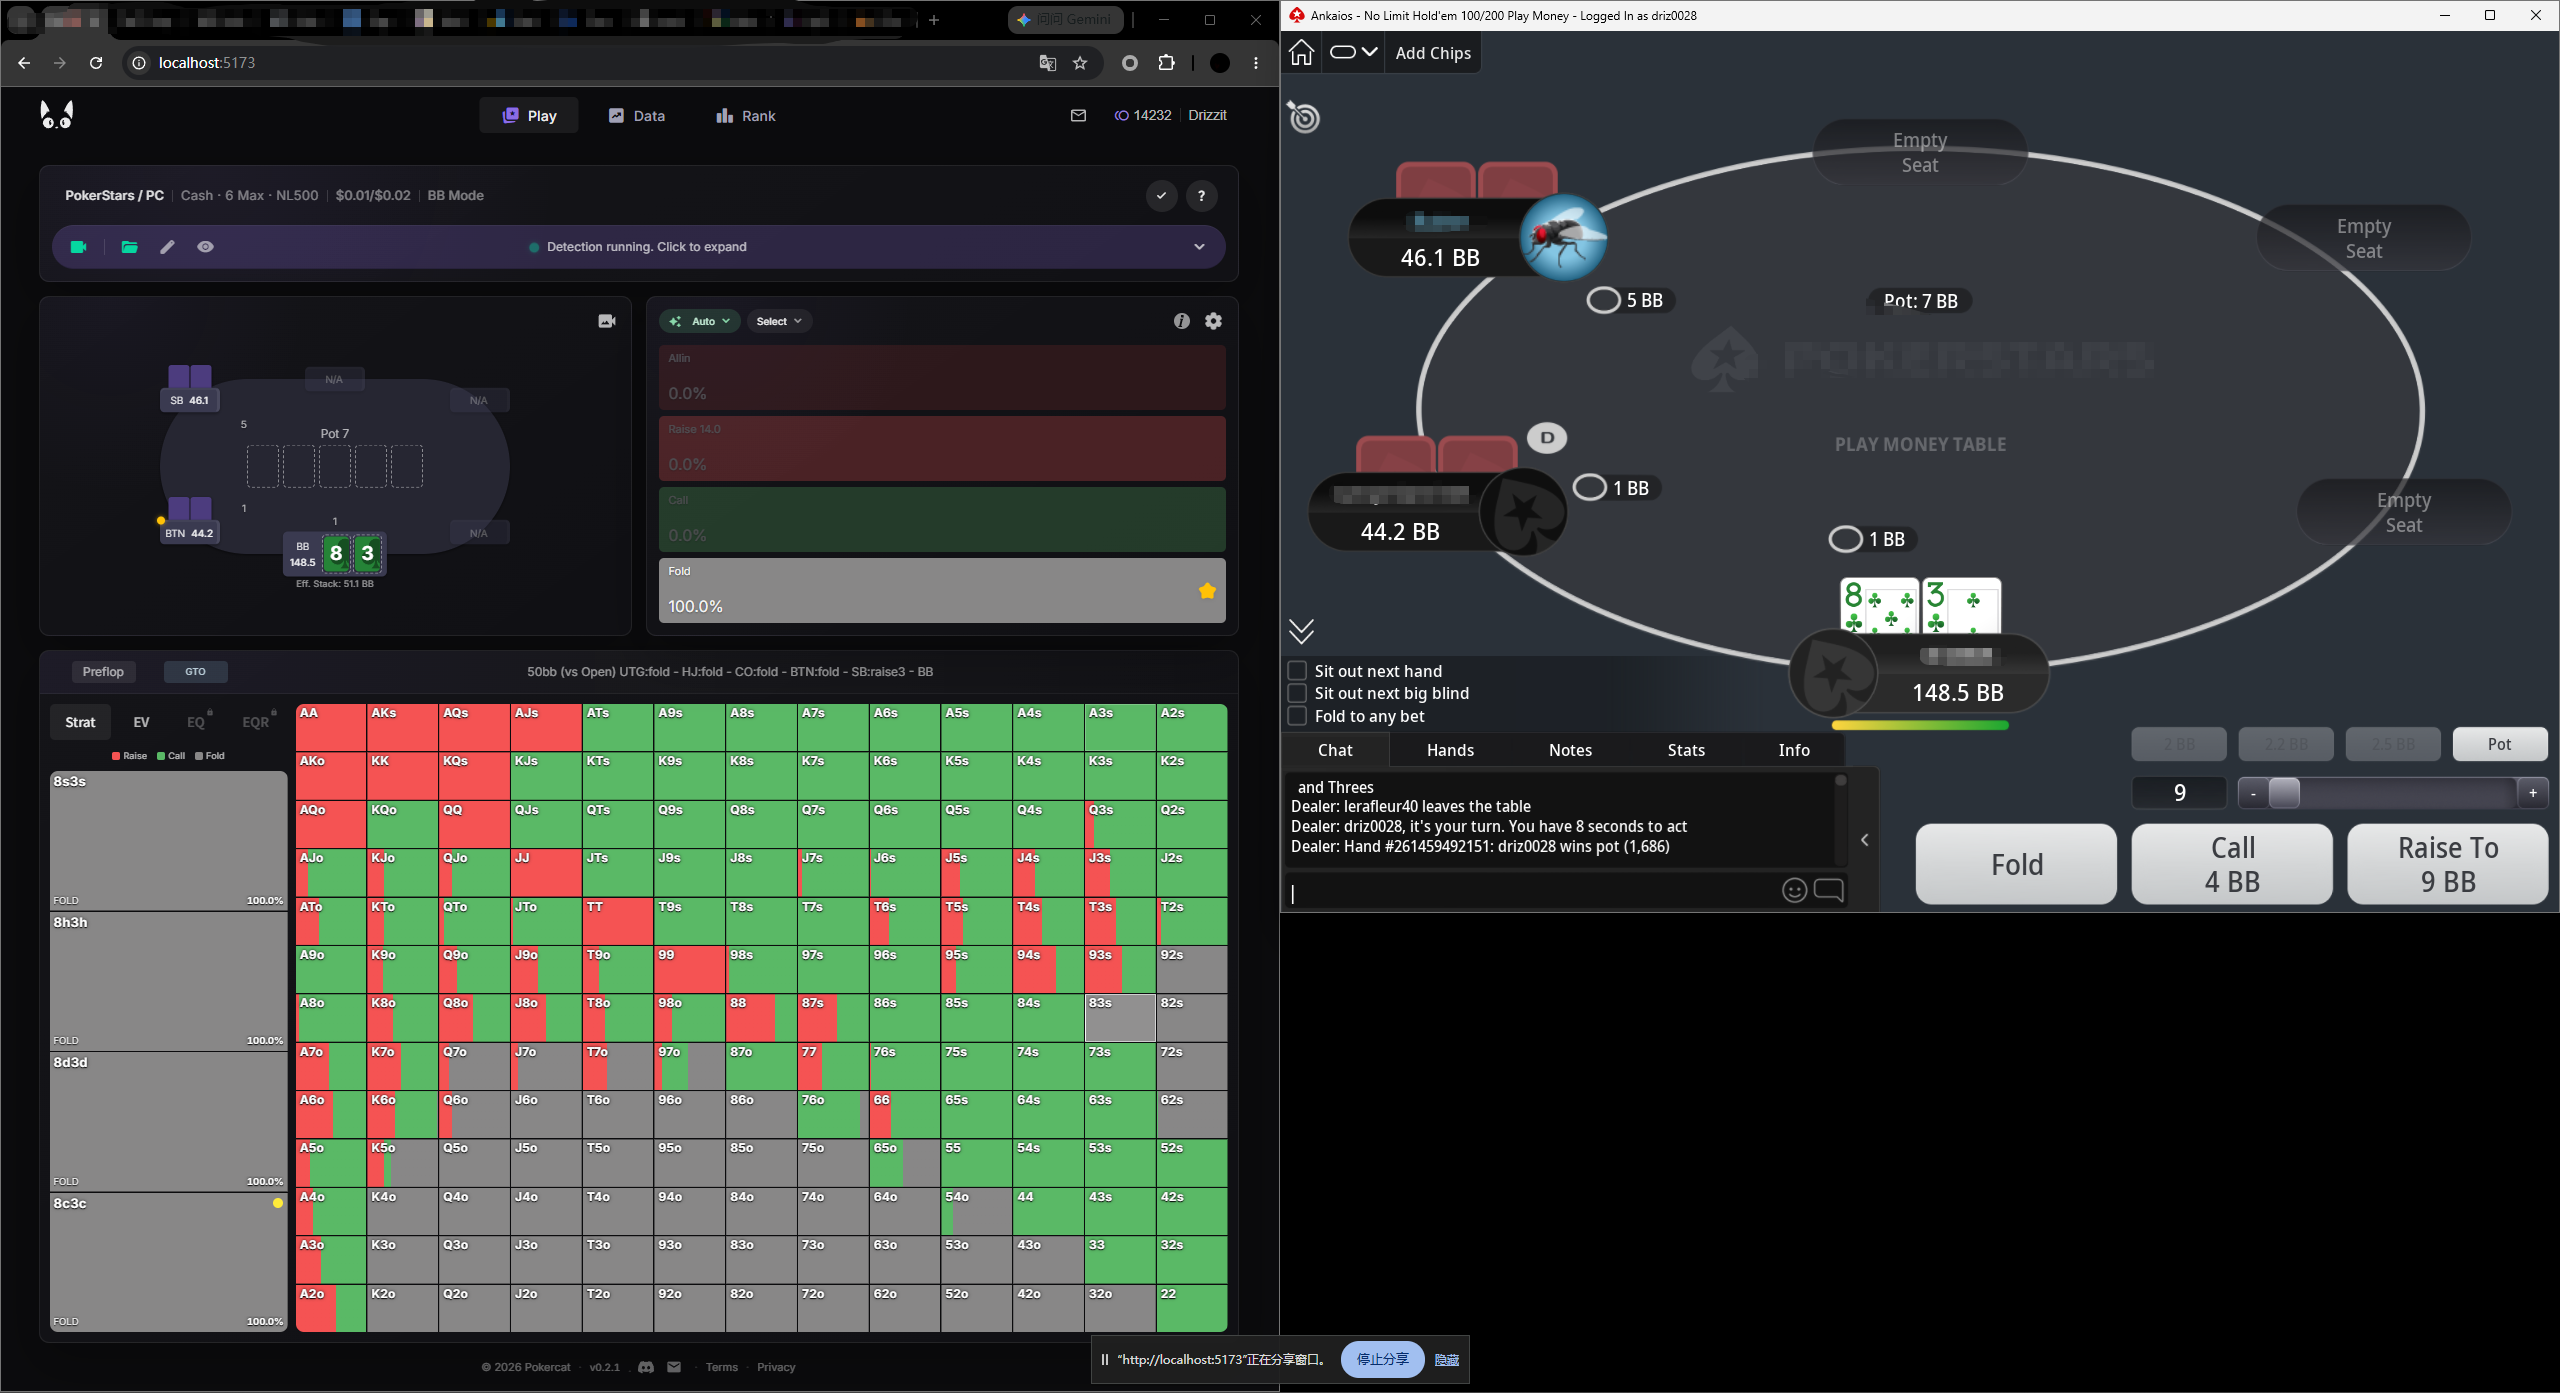Collapse the chat panel arrow

click(1865, 840)
